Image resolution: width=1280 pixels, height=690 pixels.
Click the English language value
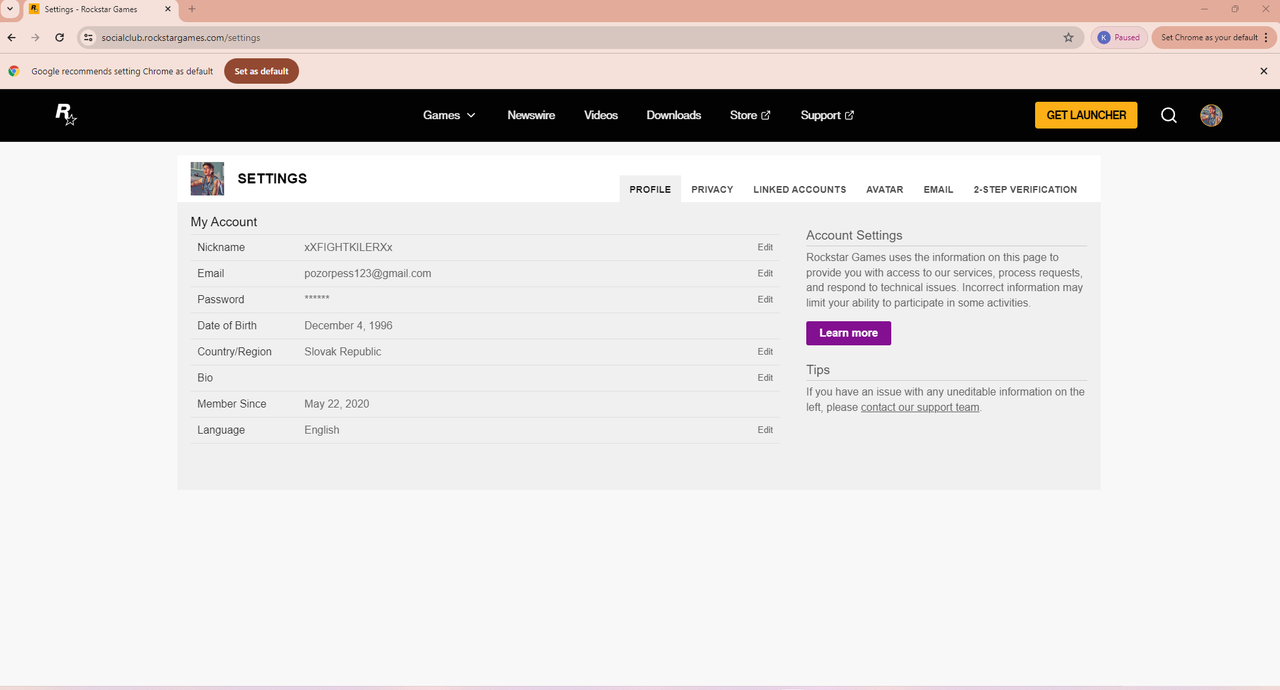[322, 430]
